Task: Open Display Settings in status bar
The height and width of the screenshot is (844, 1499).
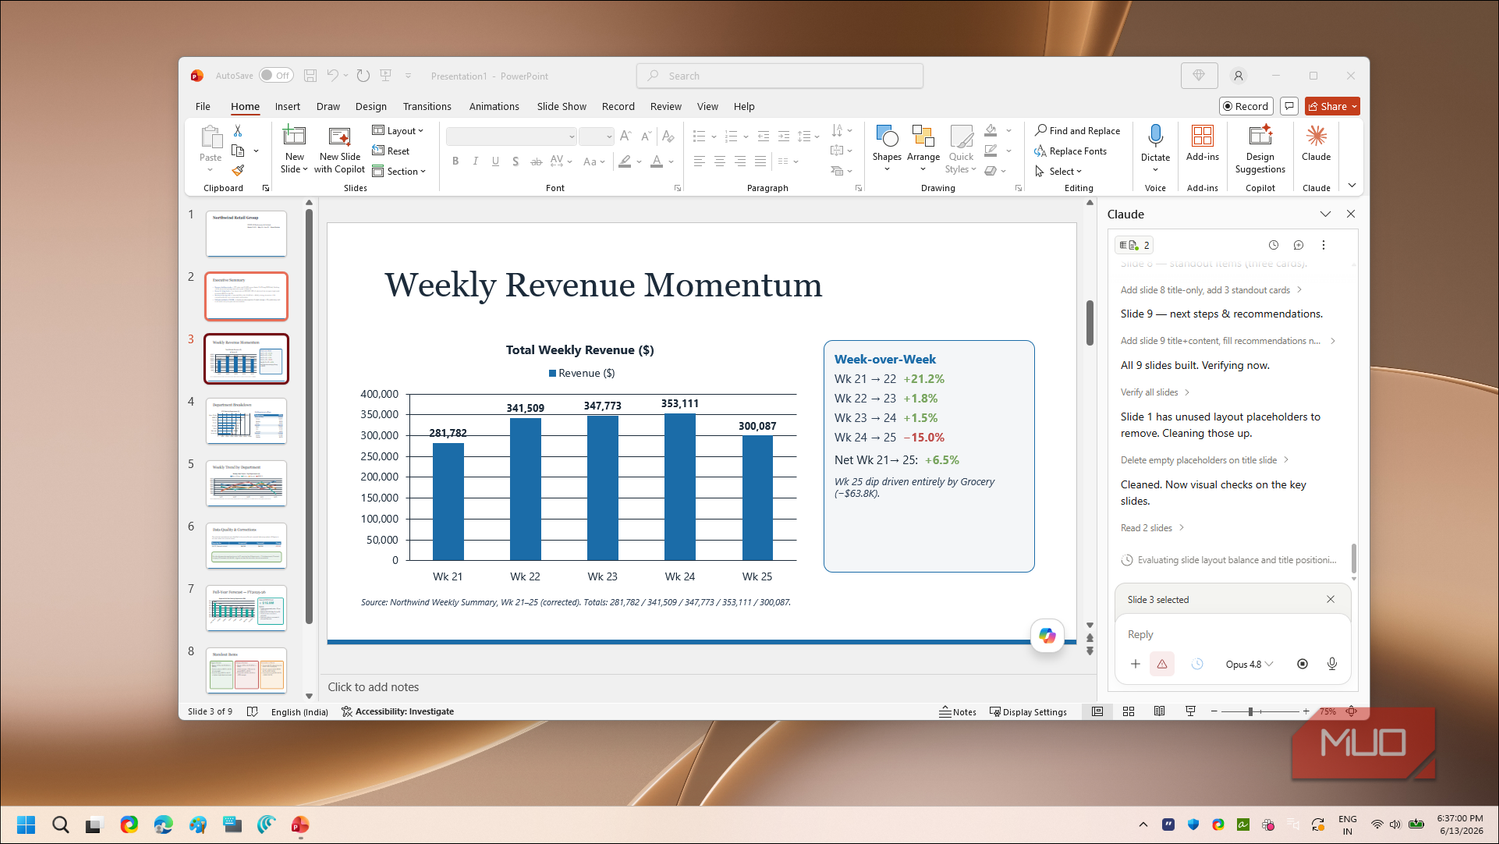Action: coord(1028,712)
